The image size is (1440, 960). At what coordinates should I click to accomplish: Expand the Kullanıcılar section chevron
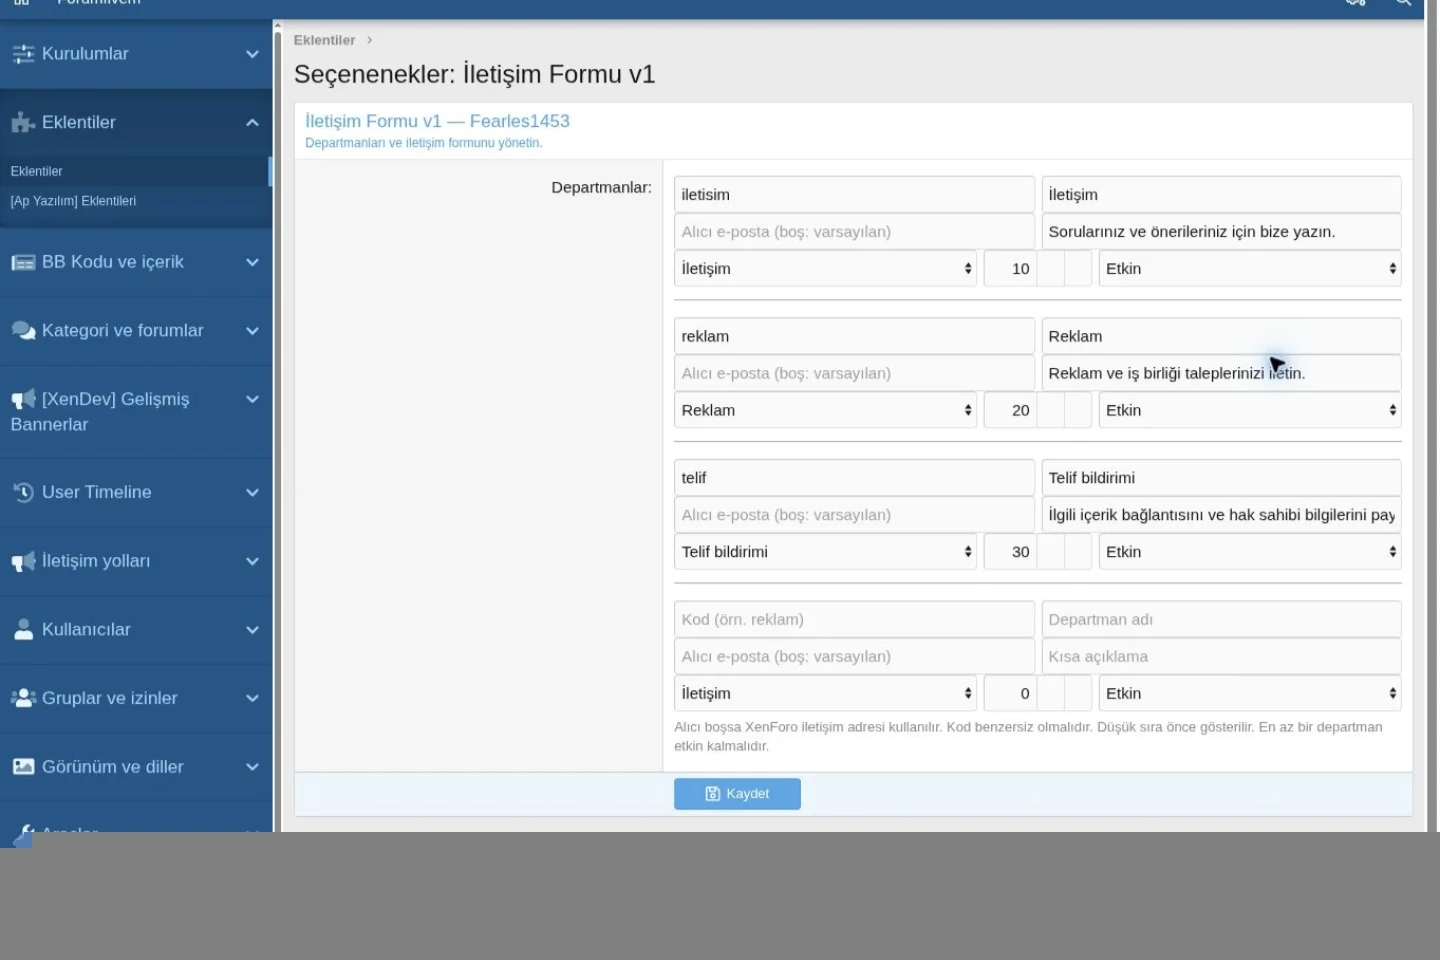click(252, 630)
